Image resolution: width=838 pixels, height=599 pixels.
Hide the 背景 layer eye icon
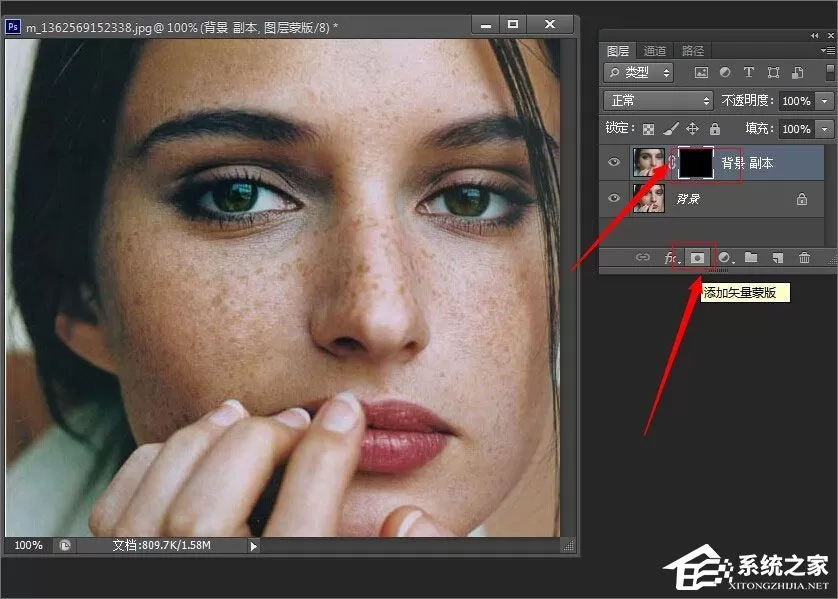[614, 198]
